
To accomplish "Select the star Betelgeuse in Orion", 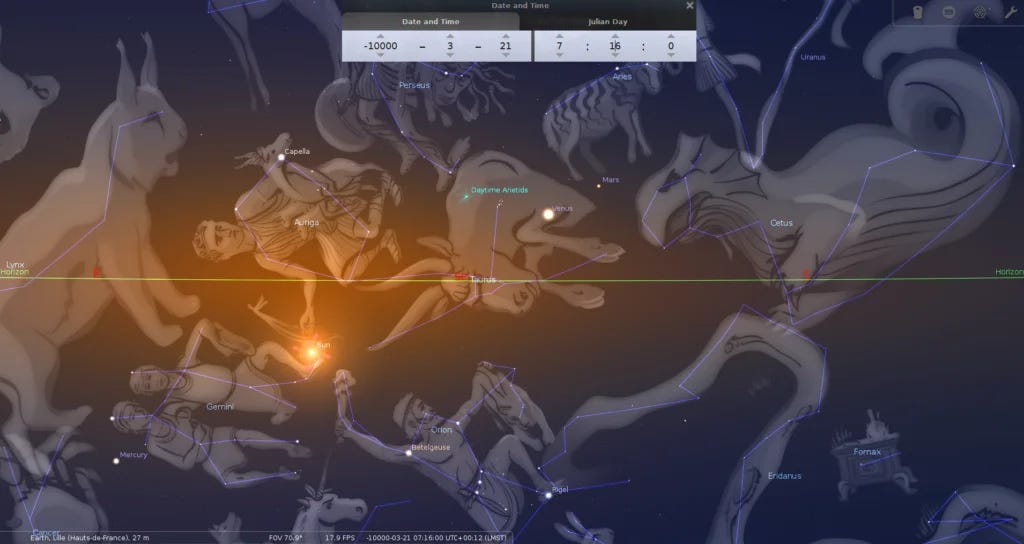I will 409,453.
